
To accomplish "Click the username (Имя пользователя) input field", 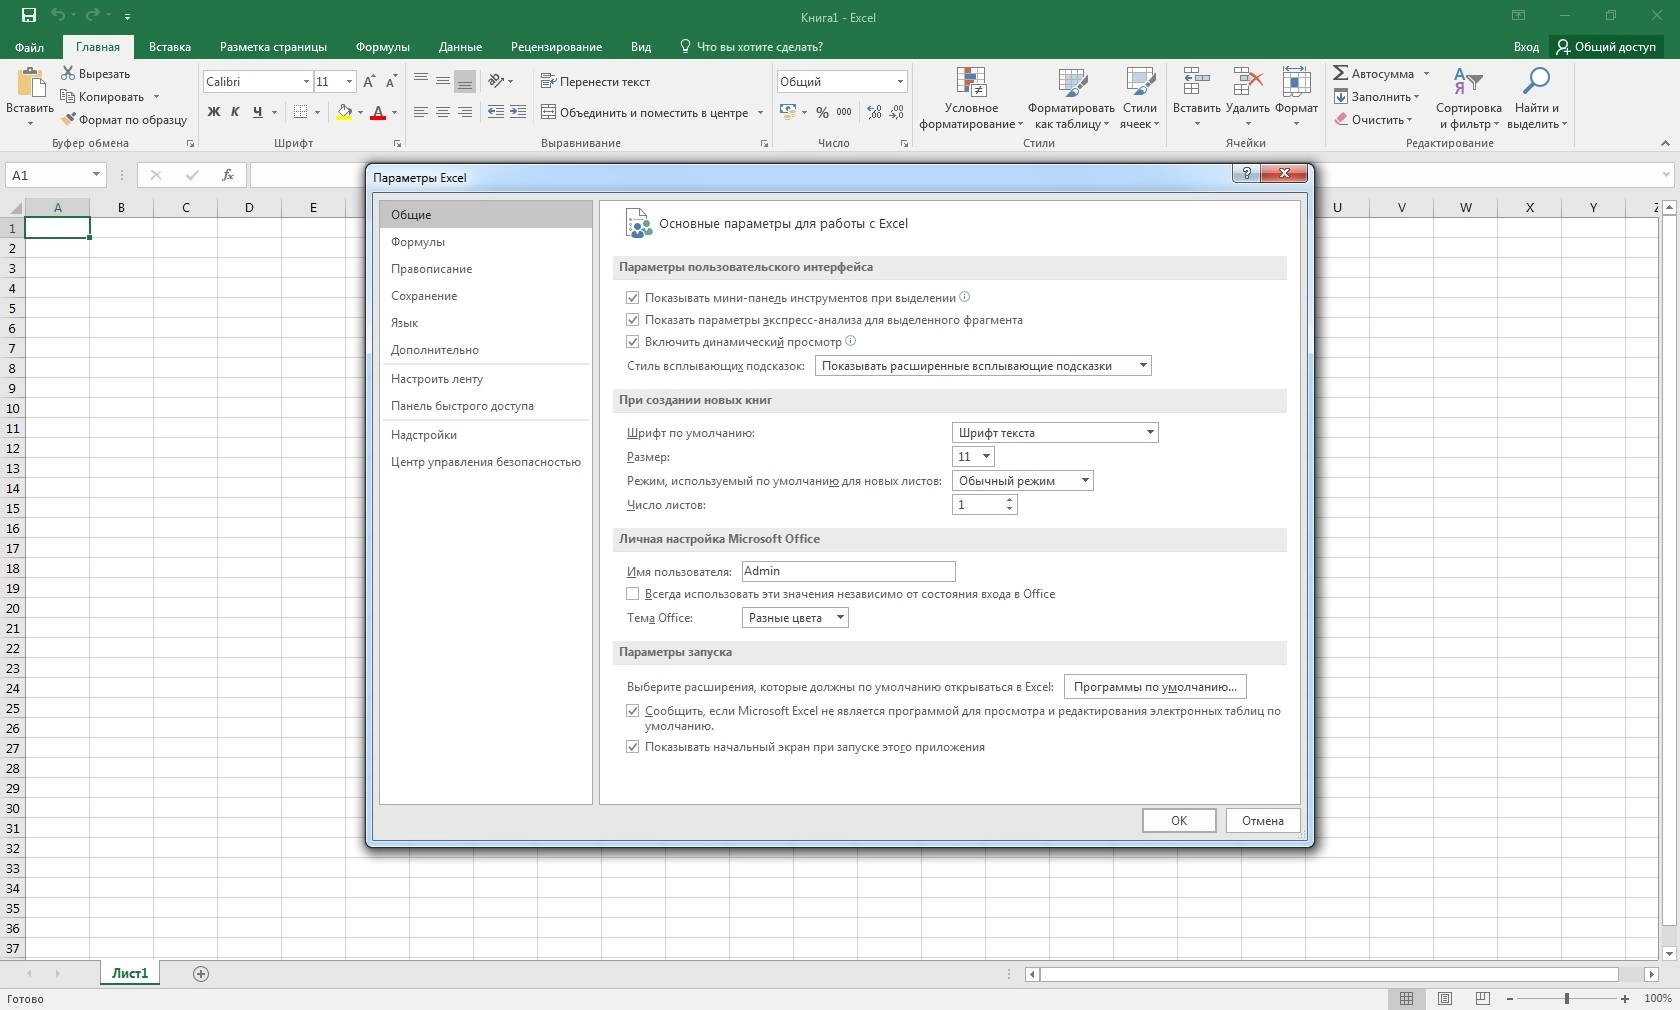I will click(848, 571).
